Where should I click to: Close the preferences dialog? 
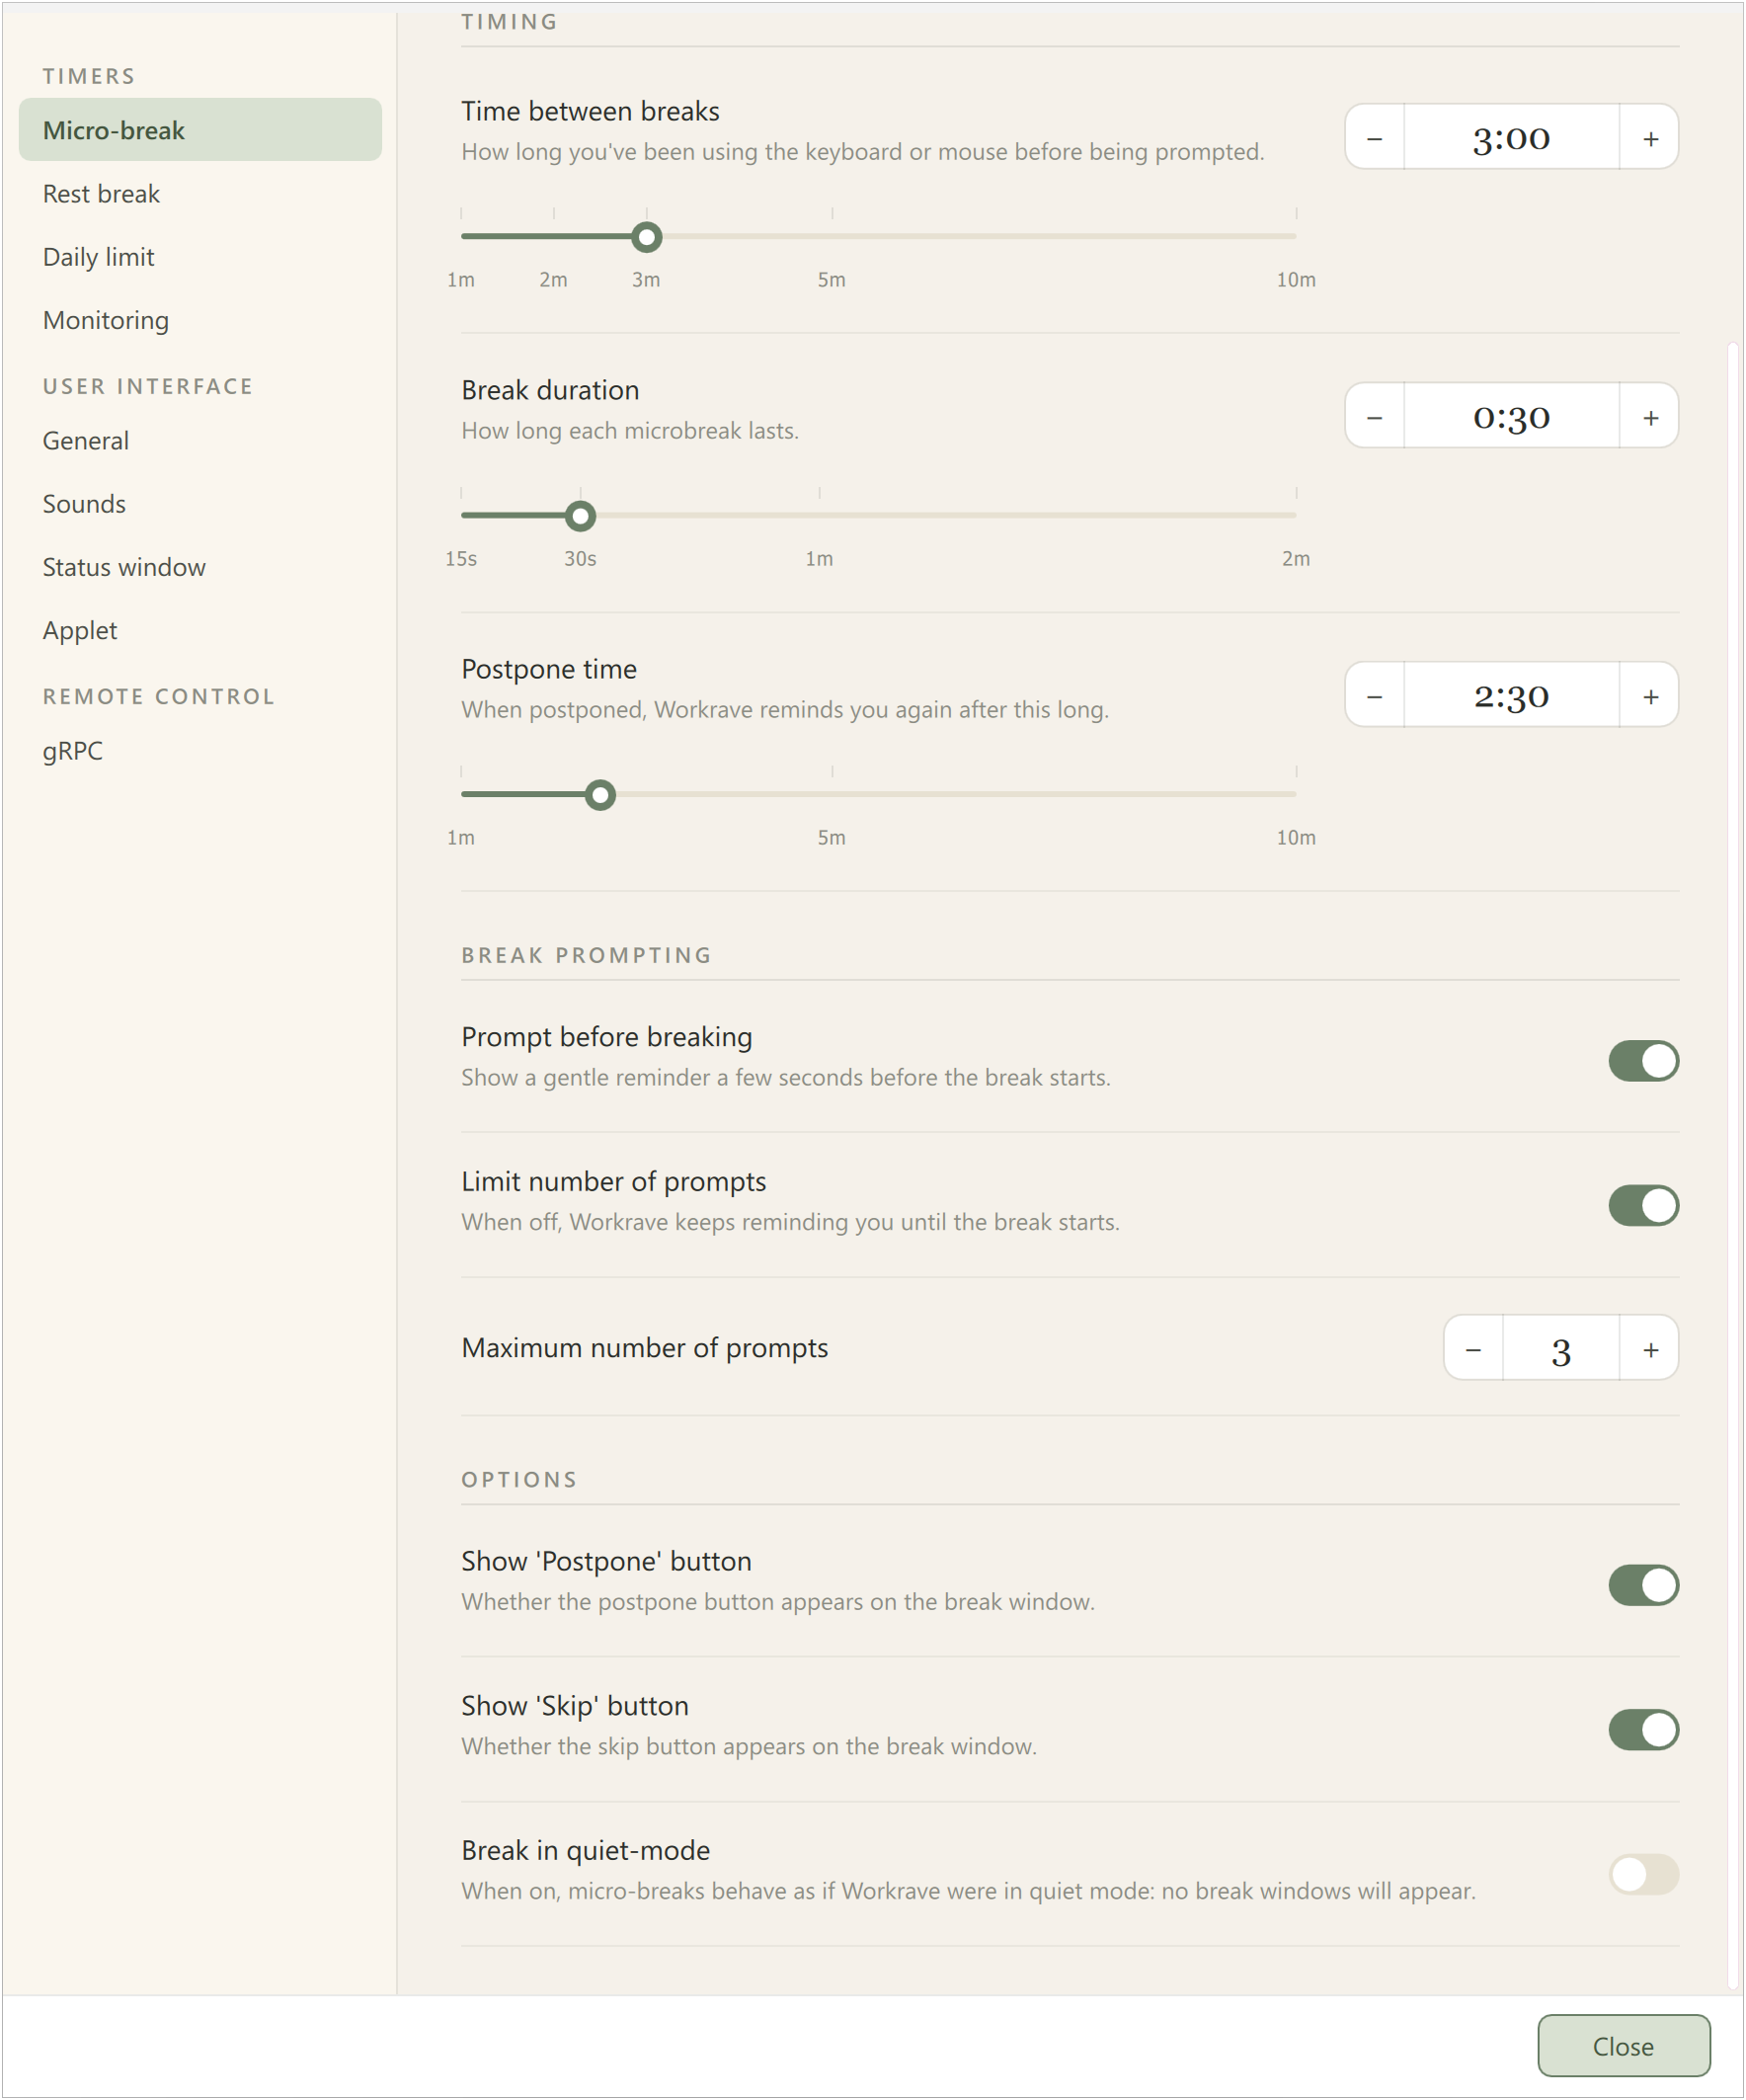click(1624, 2047)
